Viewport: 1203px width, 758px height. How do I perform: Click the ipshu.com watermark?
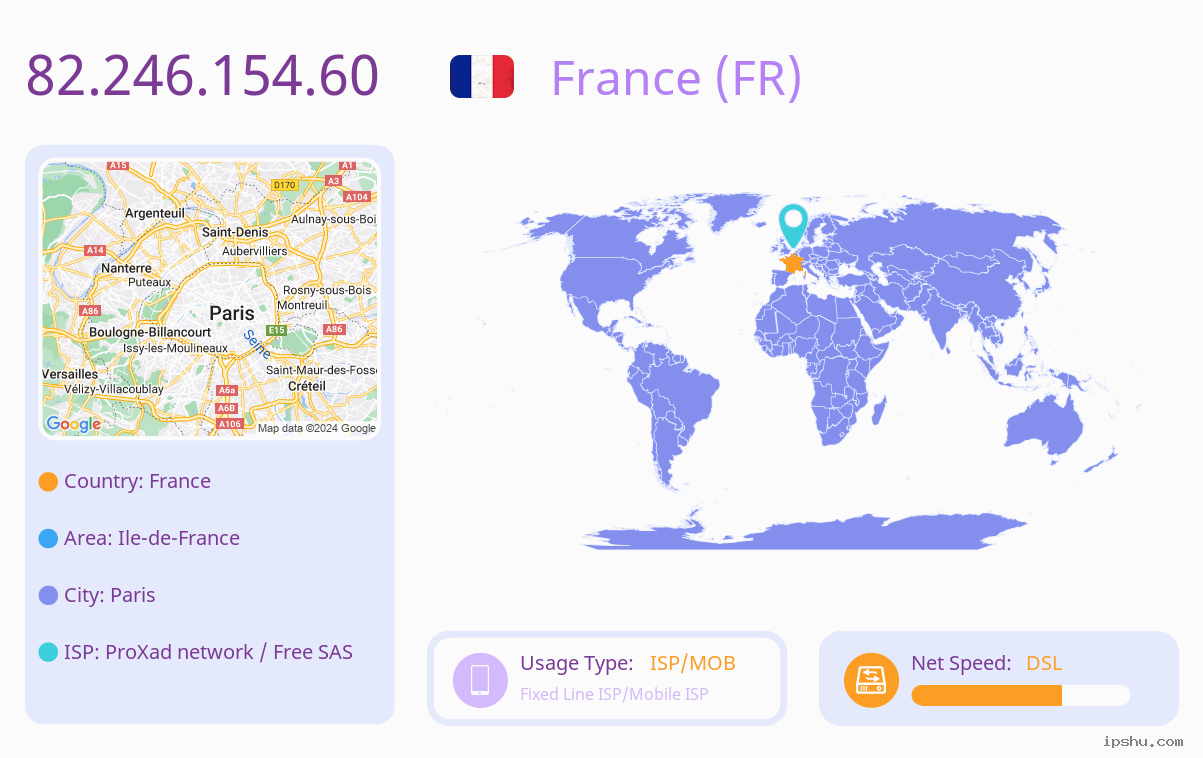1142,741
